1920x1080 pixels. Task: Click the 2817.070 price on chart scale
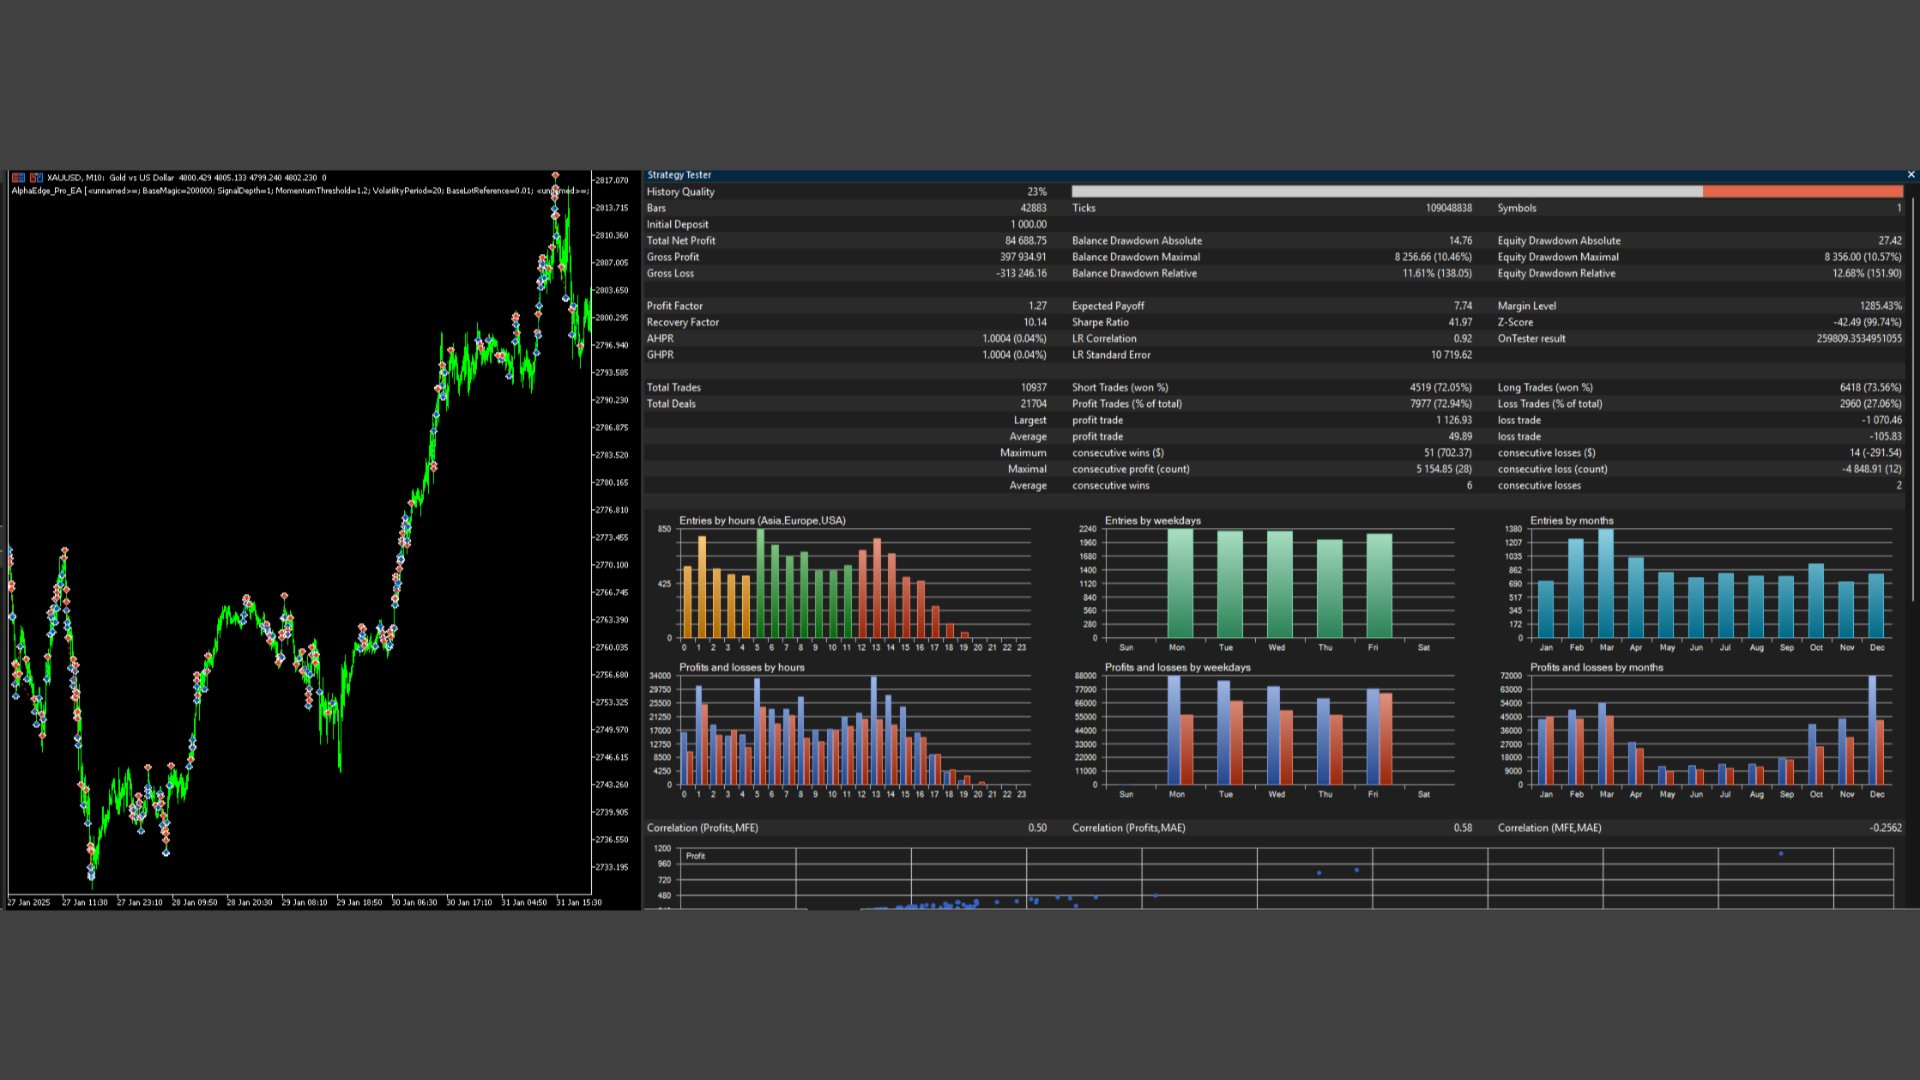coord(611,180)
